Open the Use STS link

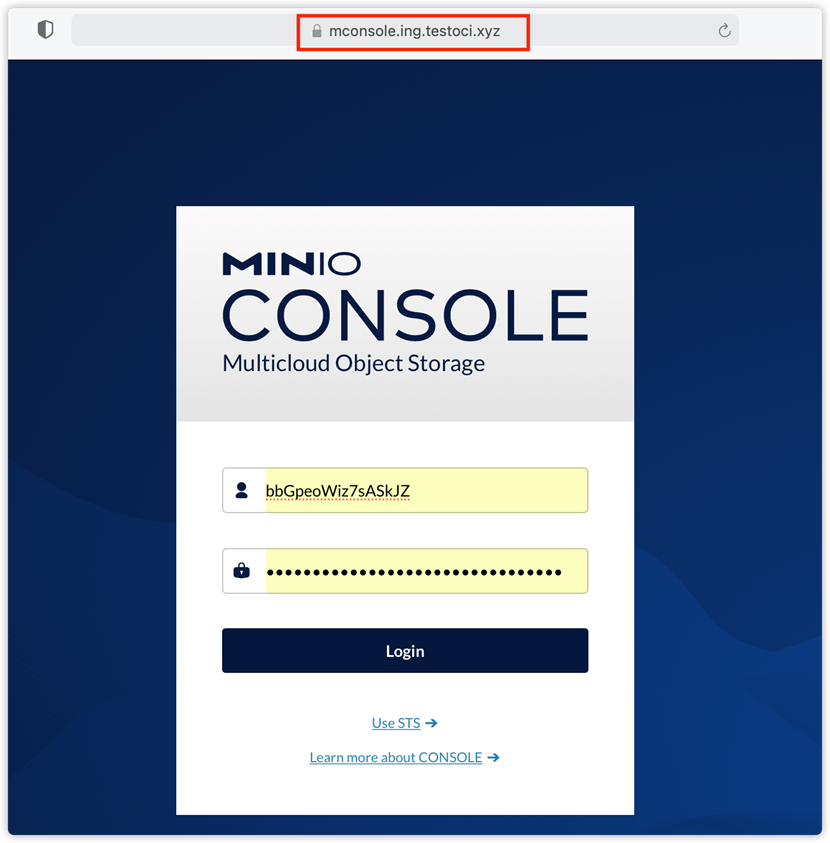click(404, 723)
